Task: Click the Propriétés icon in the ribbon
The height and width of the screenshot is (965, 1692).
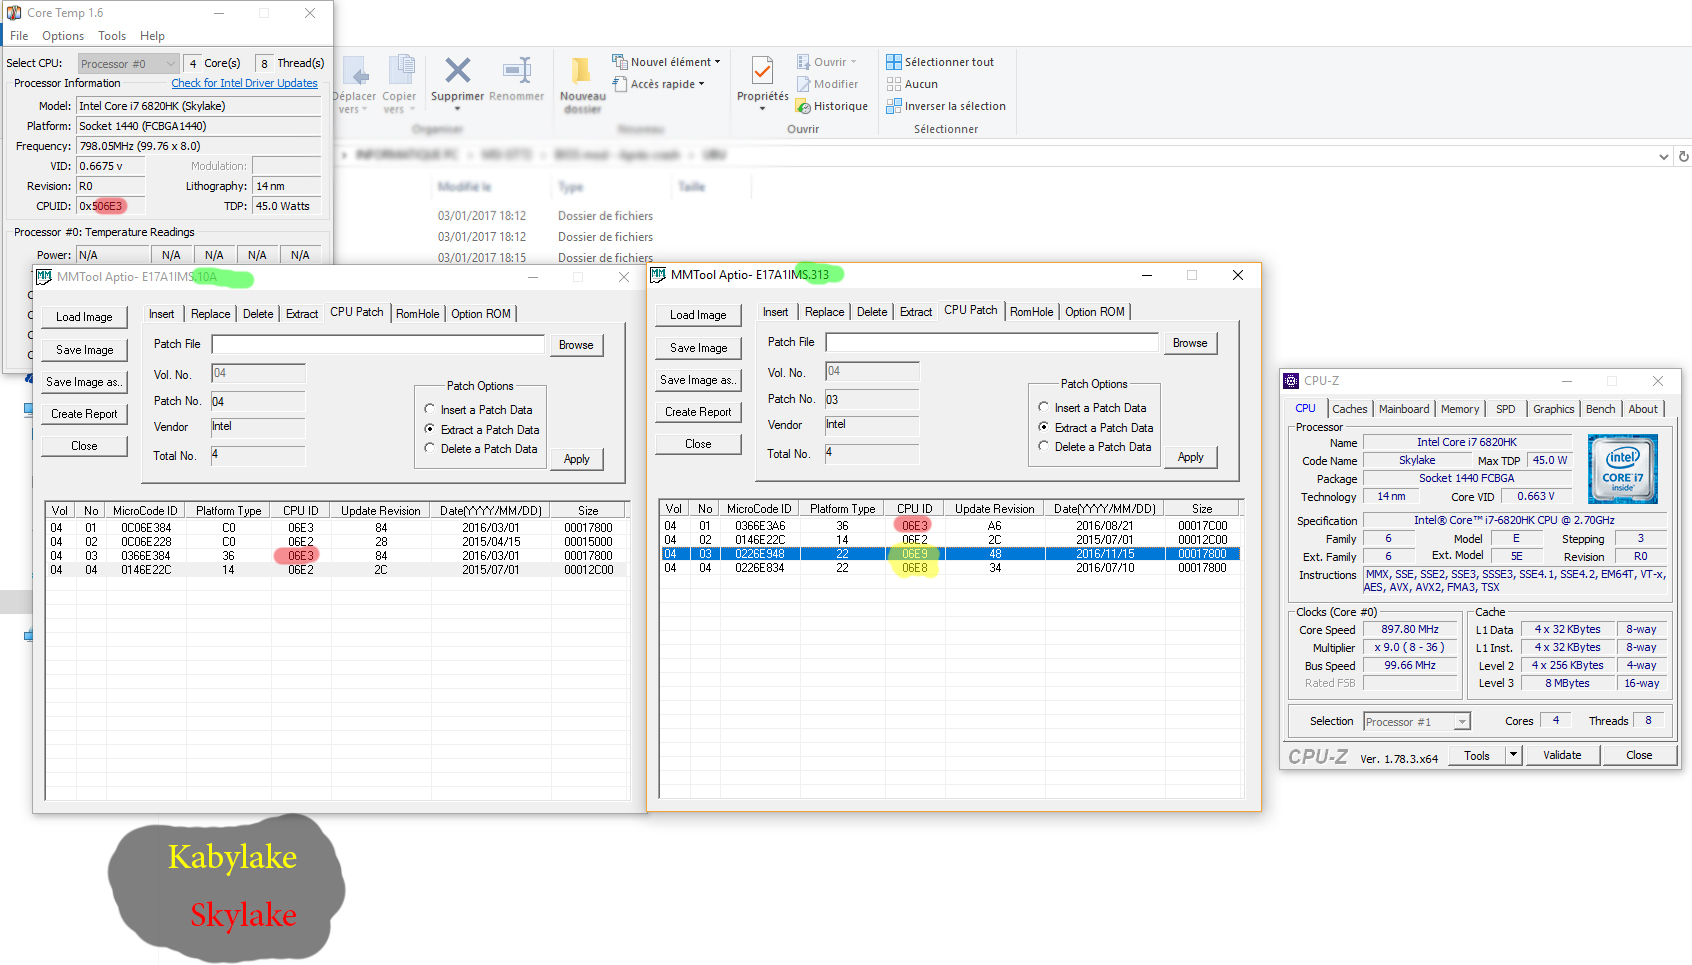Action: 762,71
